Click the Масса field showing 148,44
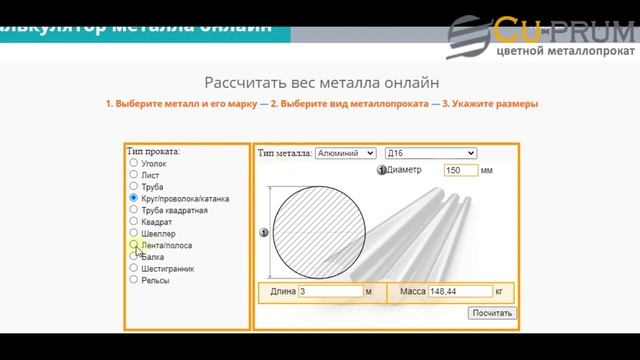This screenshot has height=360, width=640. (x=460, y=291)
